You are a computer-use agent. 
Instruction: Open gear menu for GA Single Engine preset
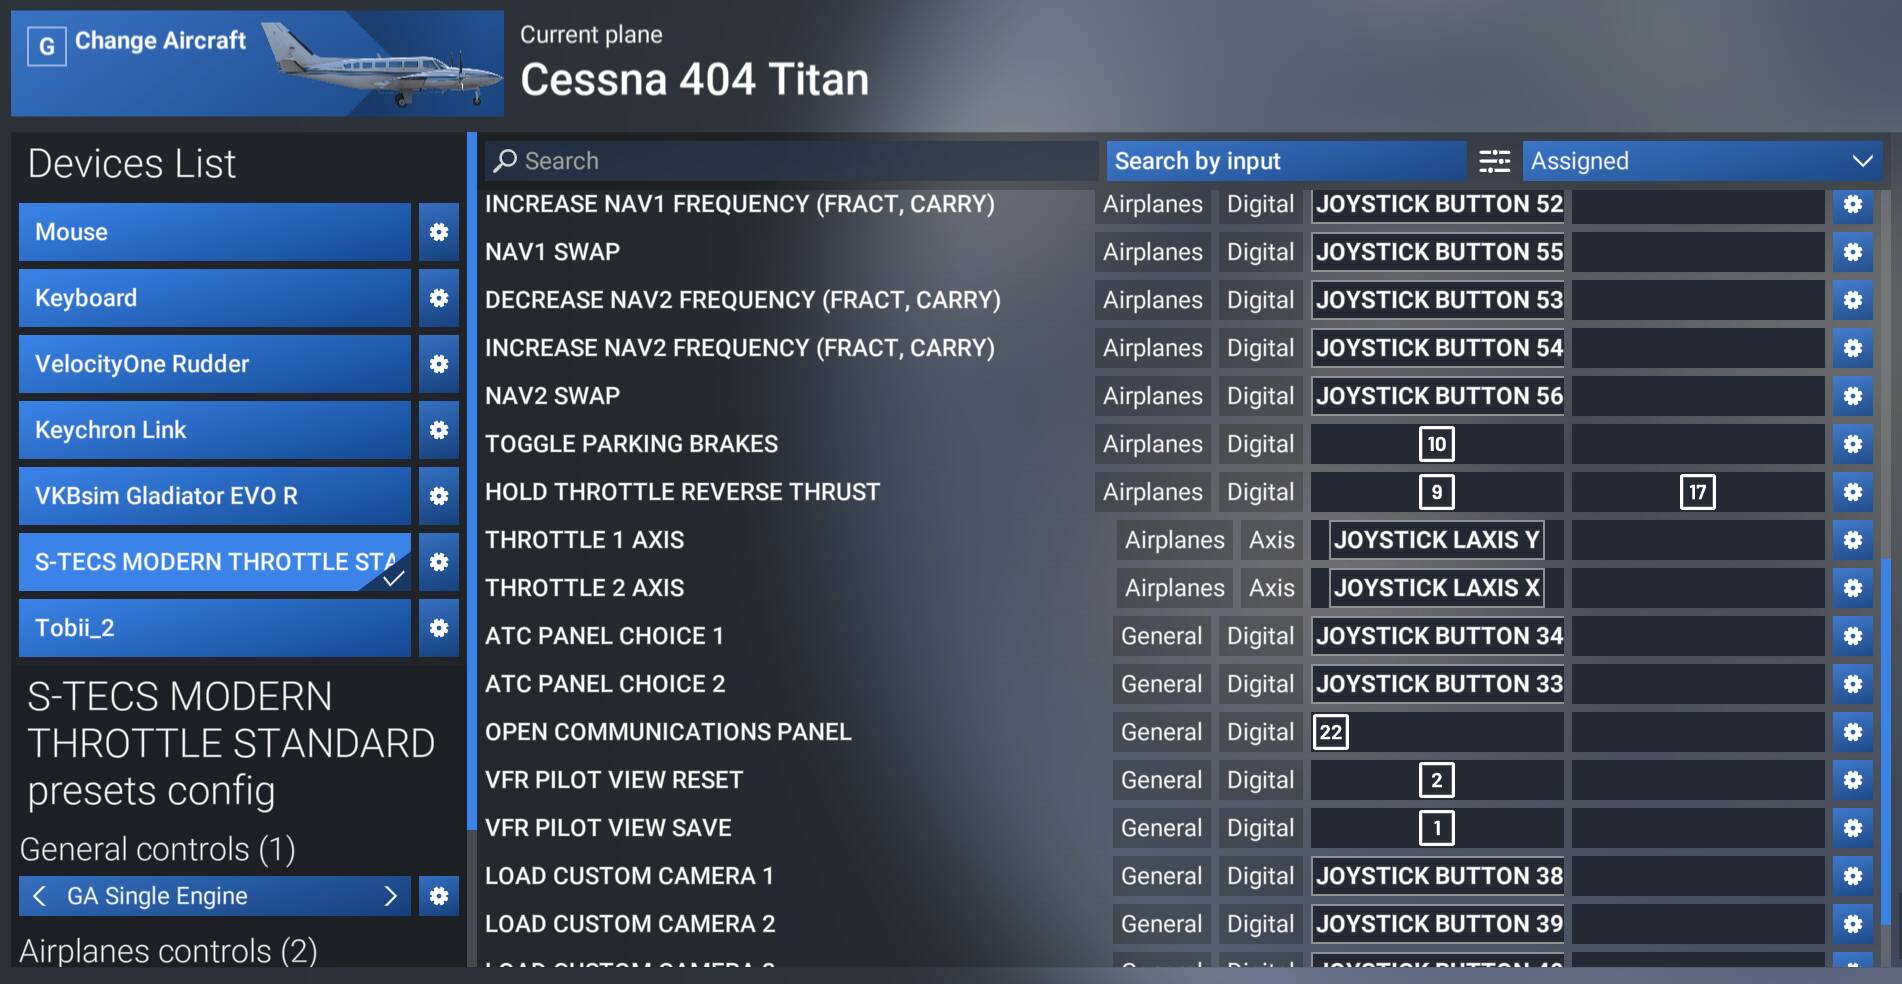click(x=438, y=896)
